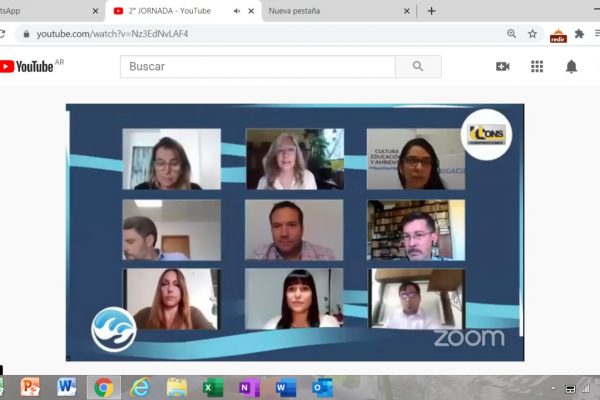
Task: Click in the Buscar search field
Action: click(255, 67)
